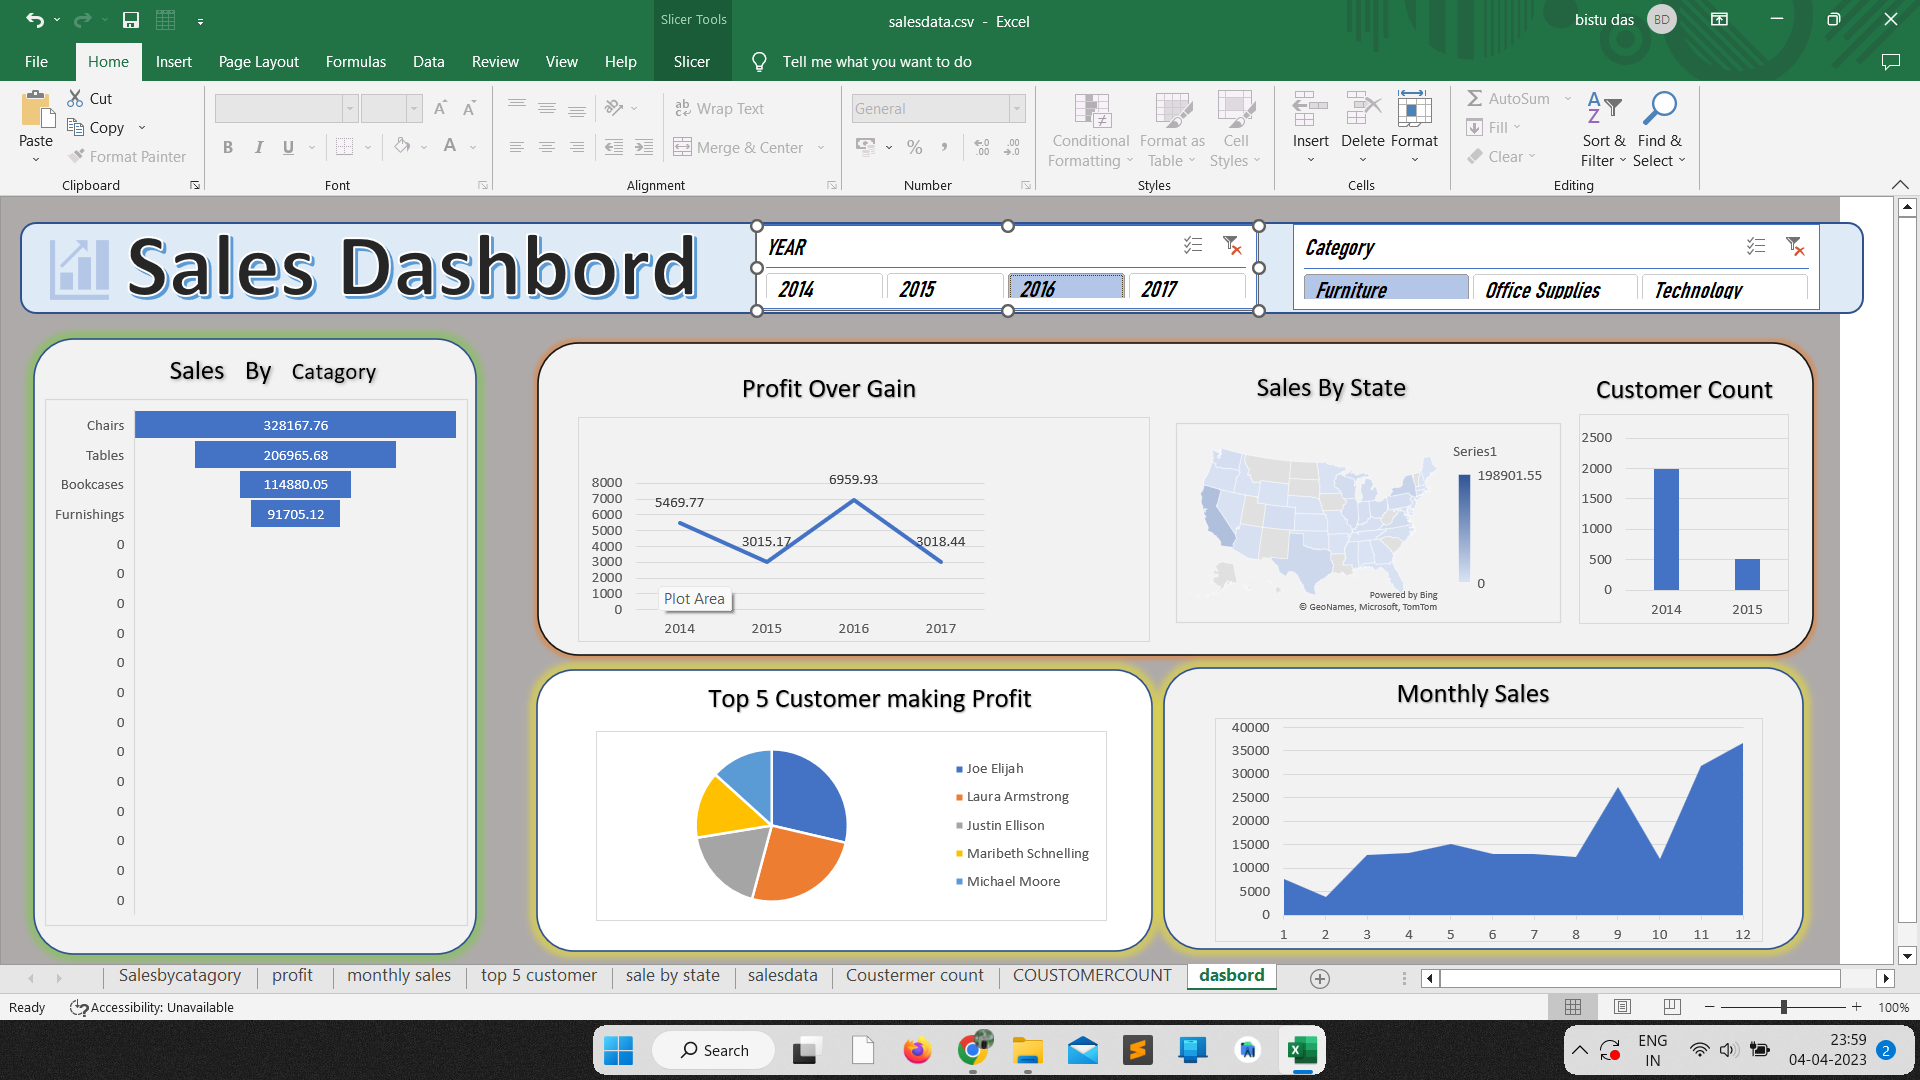Open the File menu
The width and height of the screenshot is (1920, 1080).
coord(36,62)
